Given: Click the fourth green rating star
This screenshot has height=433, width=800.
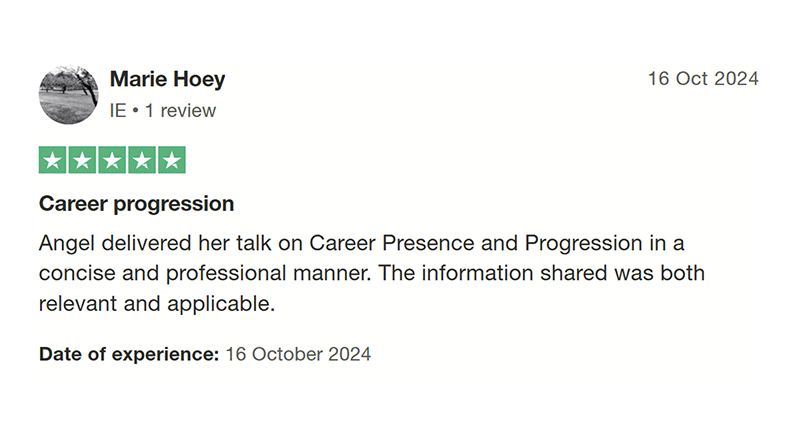Looking at the screenshot, I should tap(142, 160).
